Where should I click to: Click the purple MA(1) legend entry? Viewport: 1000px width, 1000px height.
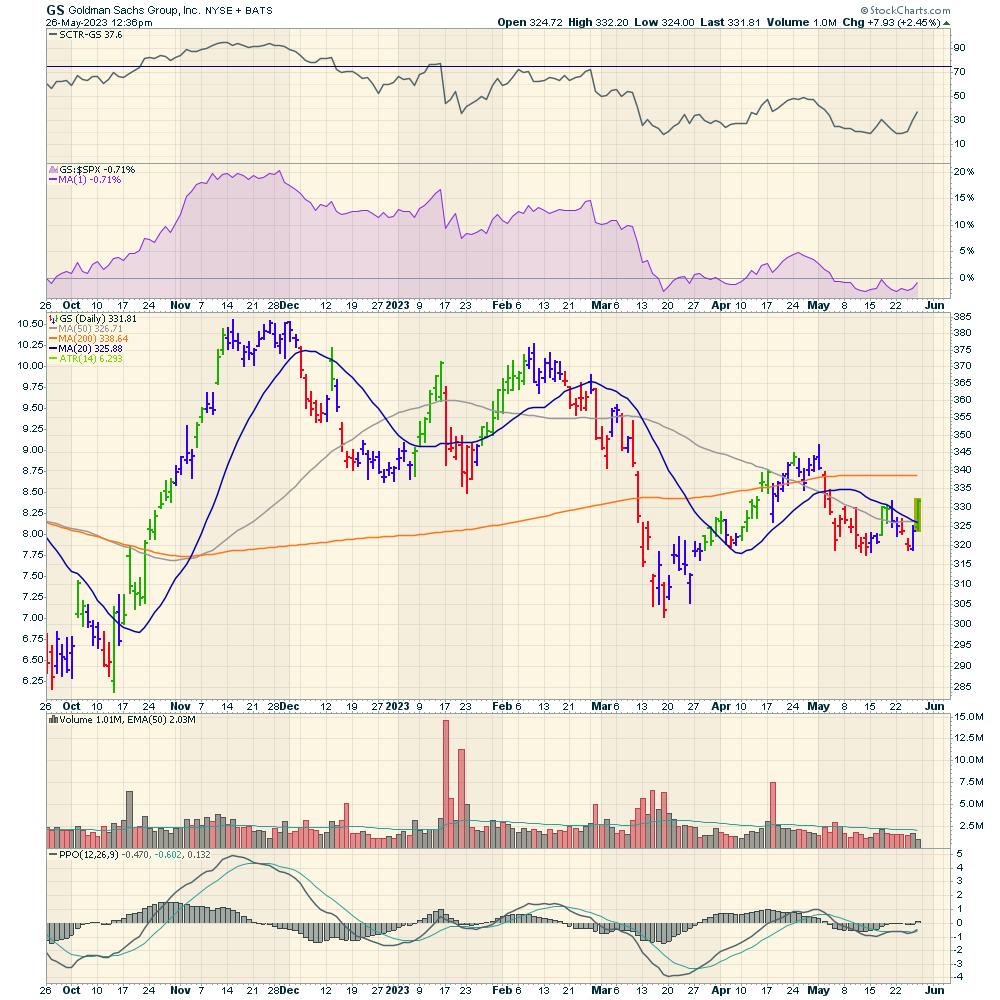(x=91, y=180)
